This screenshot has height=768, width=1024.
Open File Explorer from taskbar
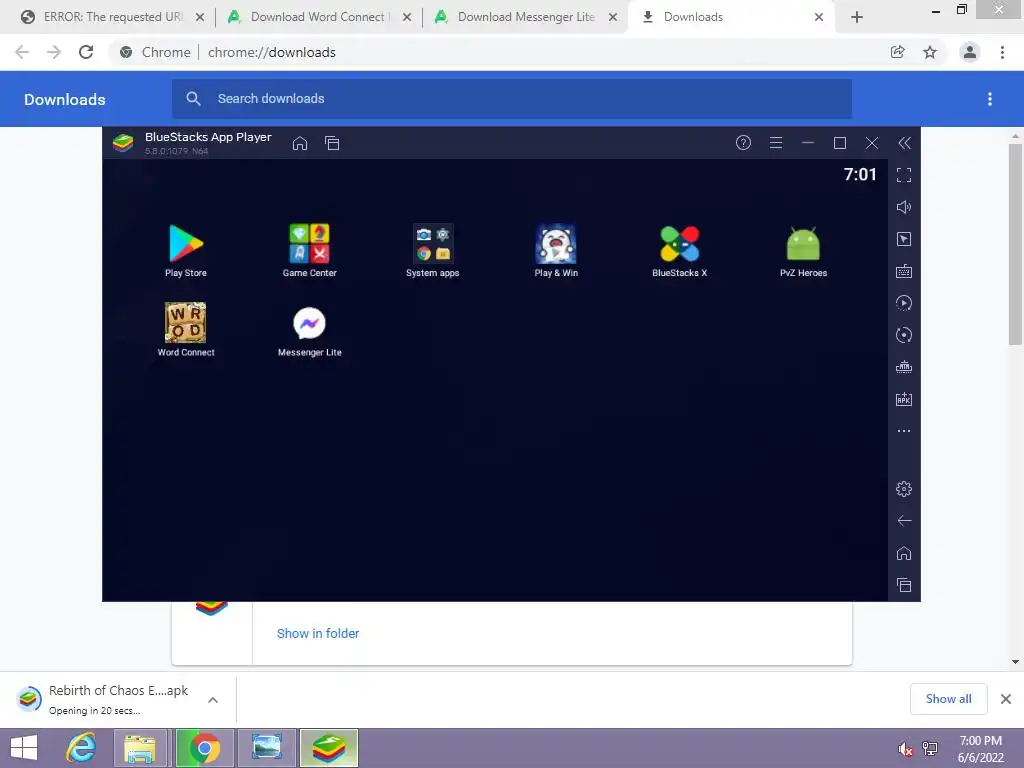click(x=140, y=748)
